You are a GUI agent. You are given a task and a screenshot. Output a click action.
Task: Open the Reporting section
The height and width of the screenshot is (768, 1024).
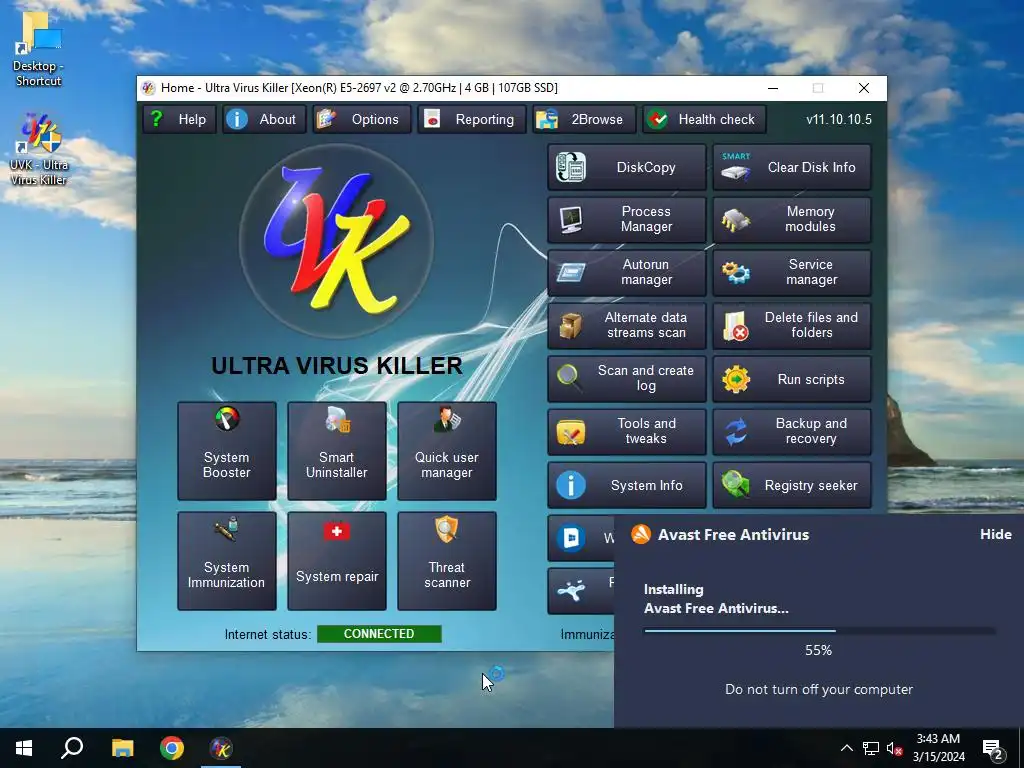click(x=472, y=120)
